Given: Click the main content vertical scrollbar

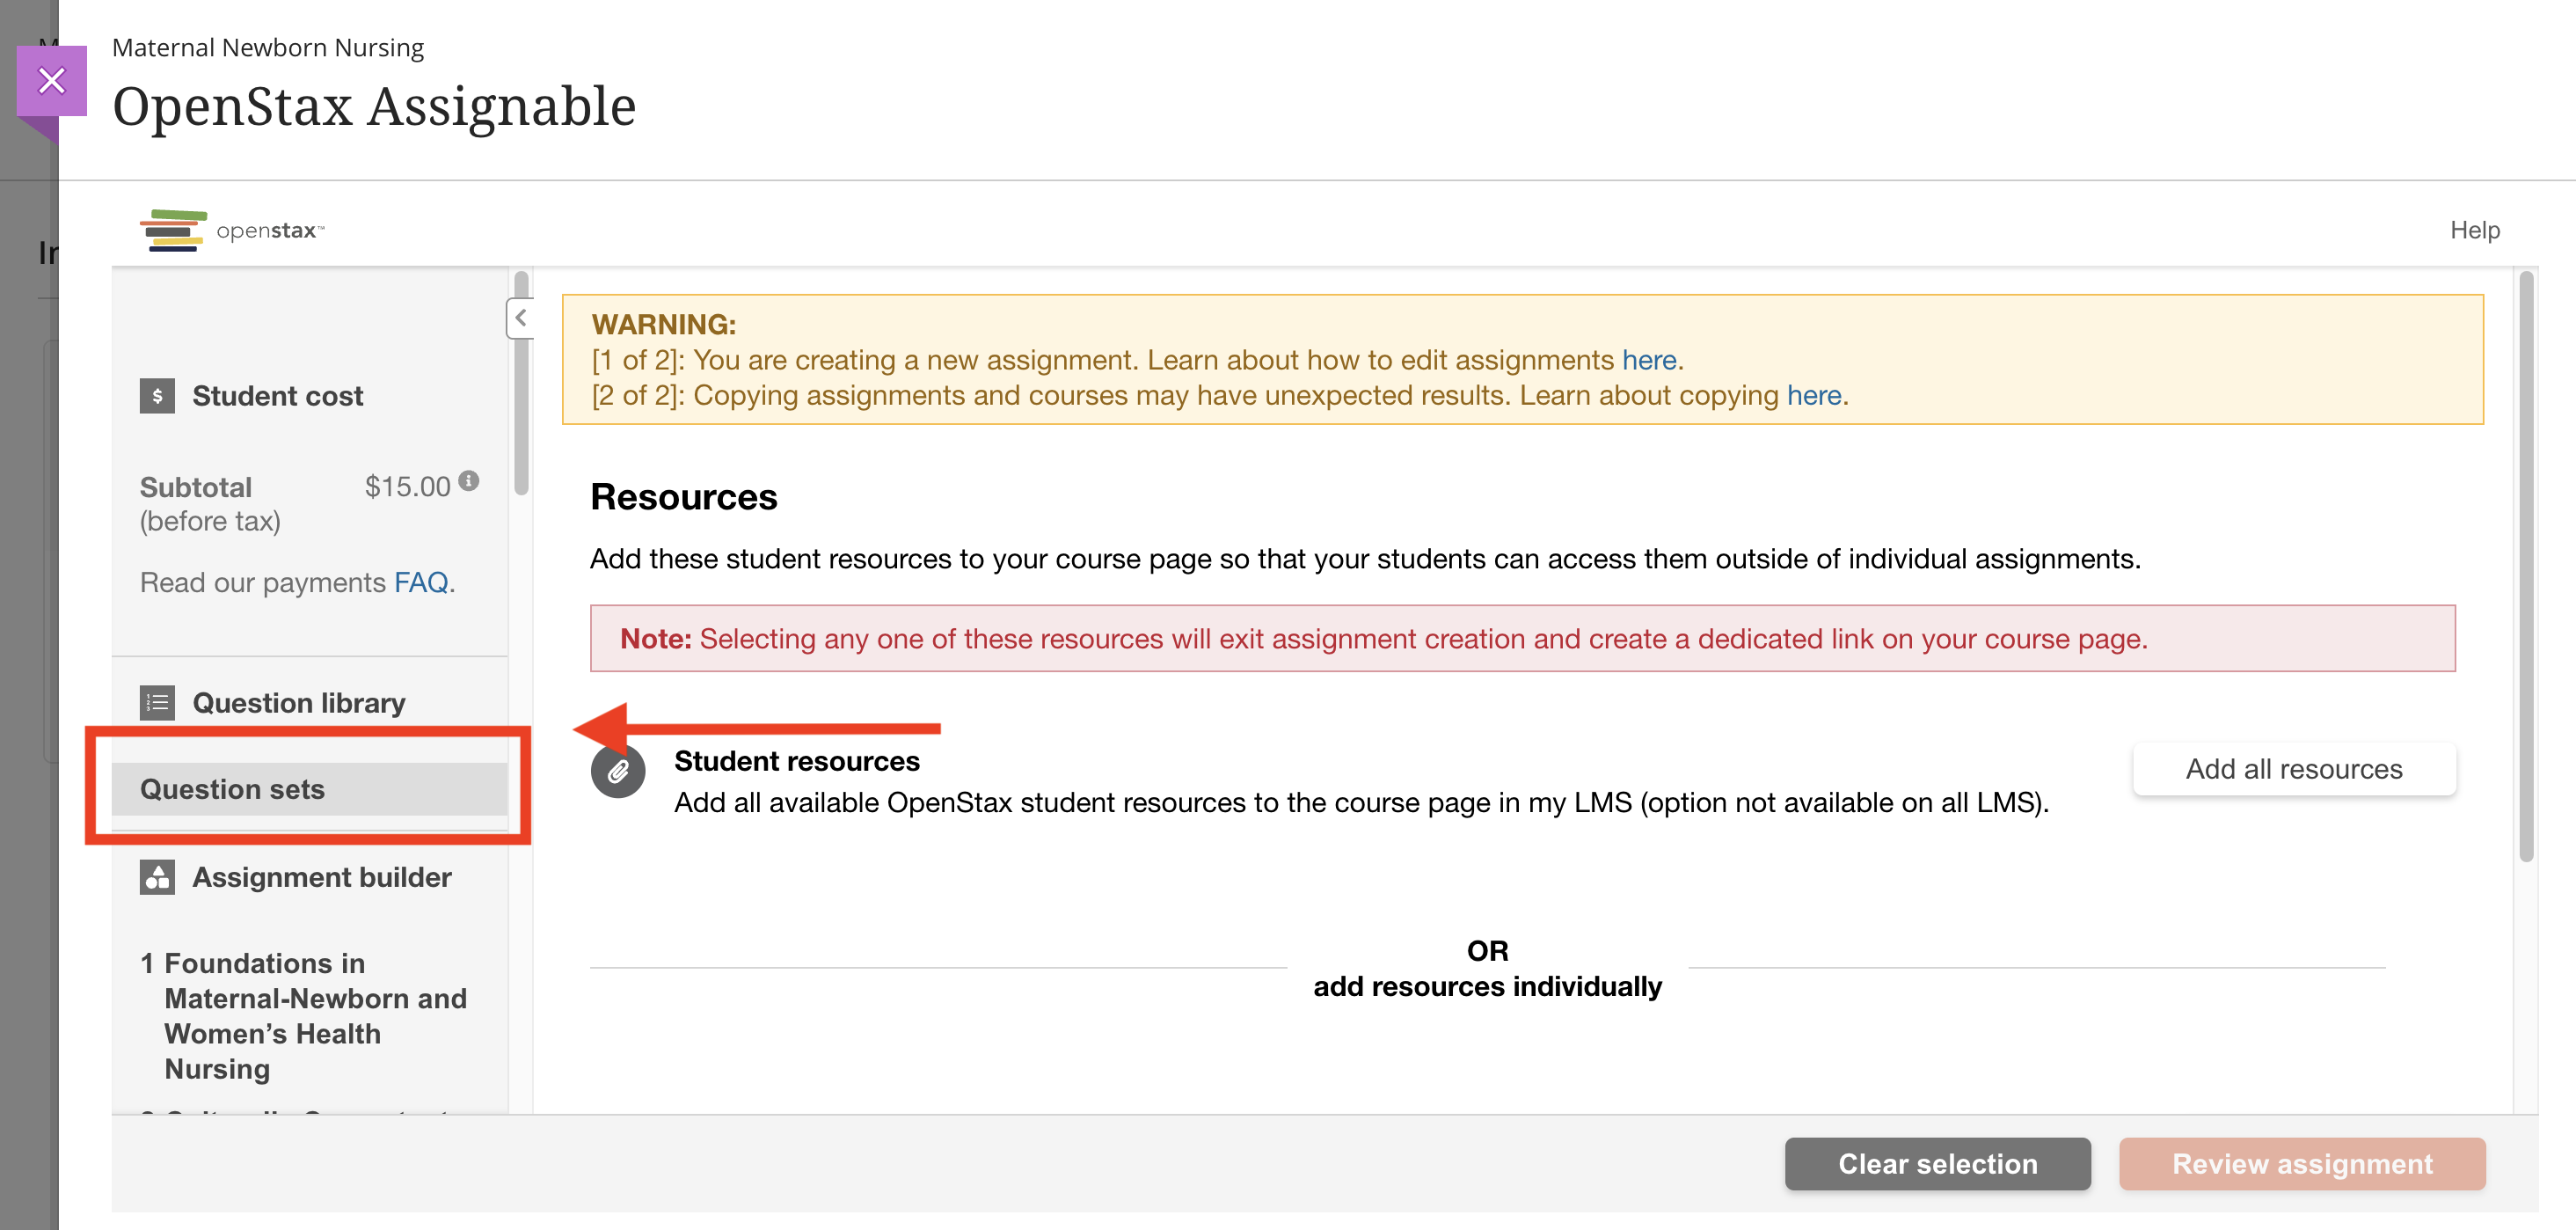Looking at the screenshot, I should coord(2526,566).
